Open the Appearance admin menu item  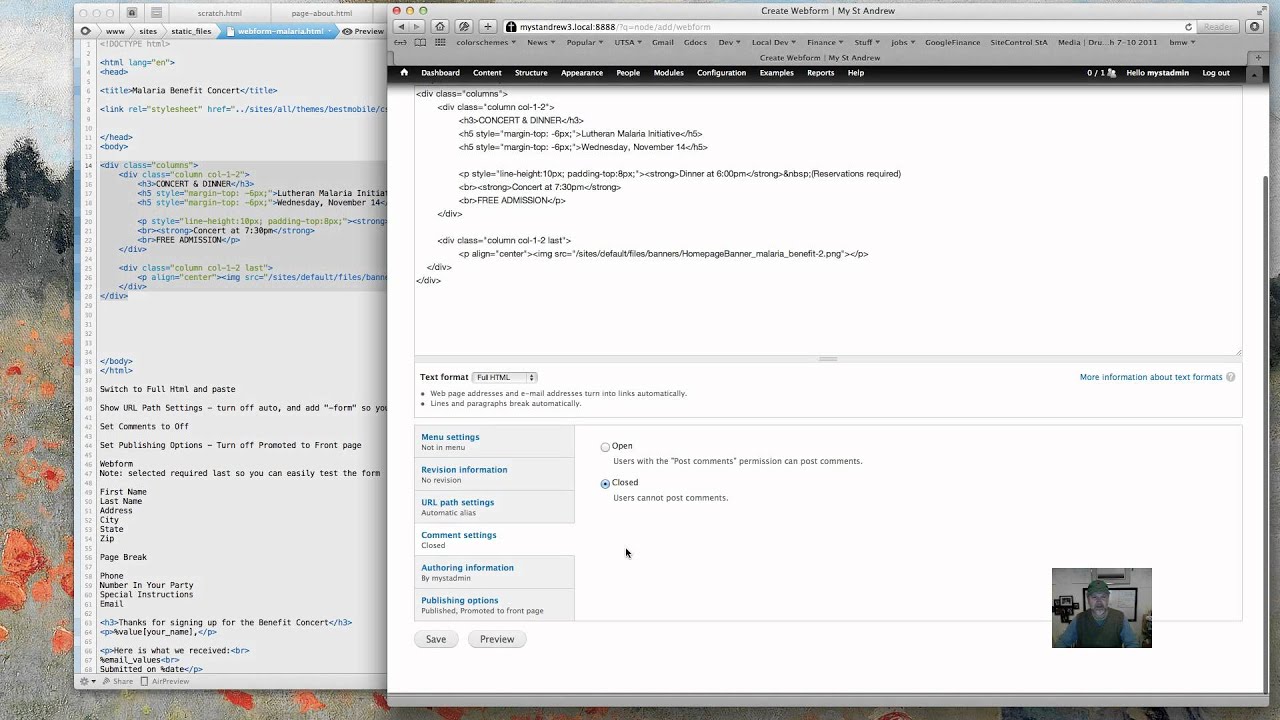click(582, 73)
